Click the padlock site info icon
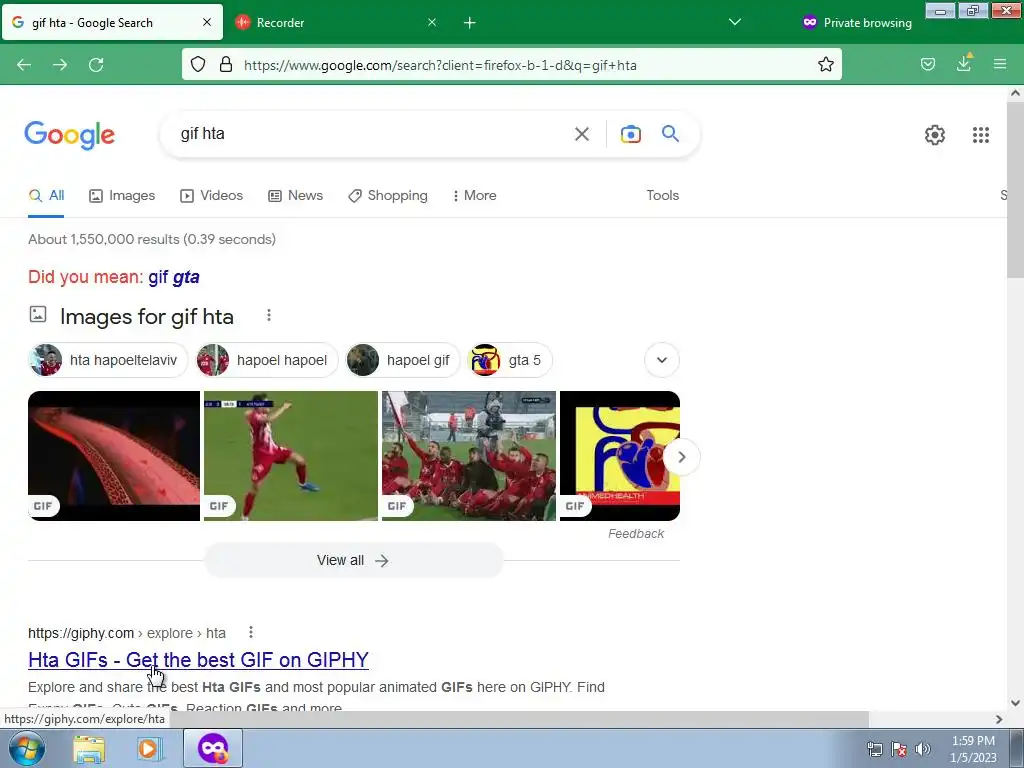 [226, 64]
